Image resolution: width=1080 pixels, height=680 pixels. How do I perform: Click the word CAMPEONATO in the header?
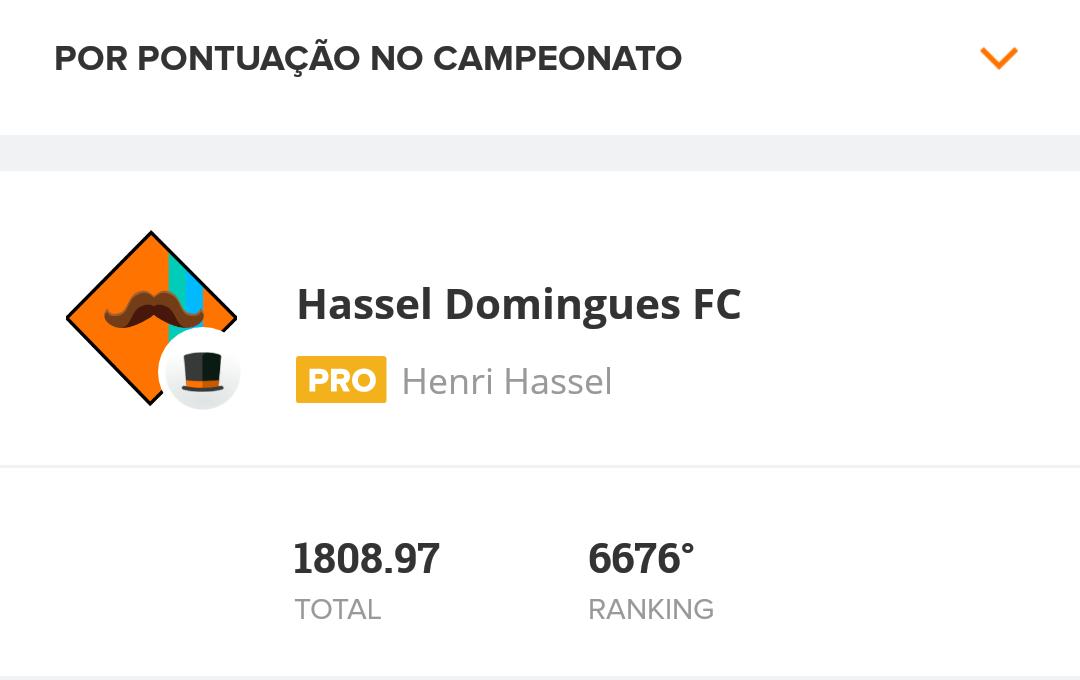click(x=557, y=59)
